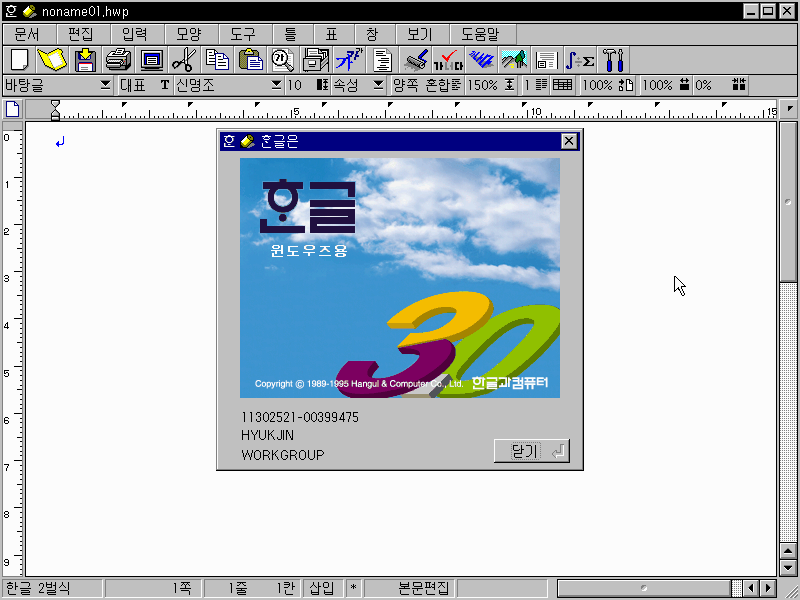
Task: Open the 창 menu
Action: (x=372, y=34)
